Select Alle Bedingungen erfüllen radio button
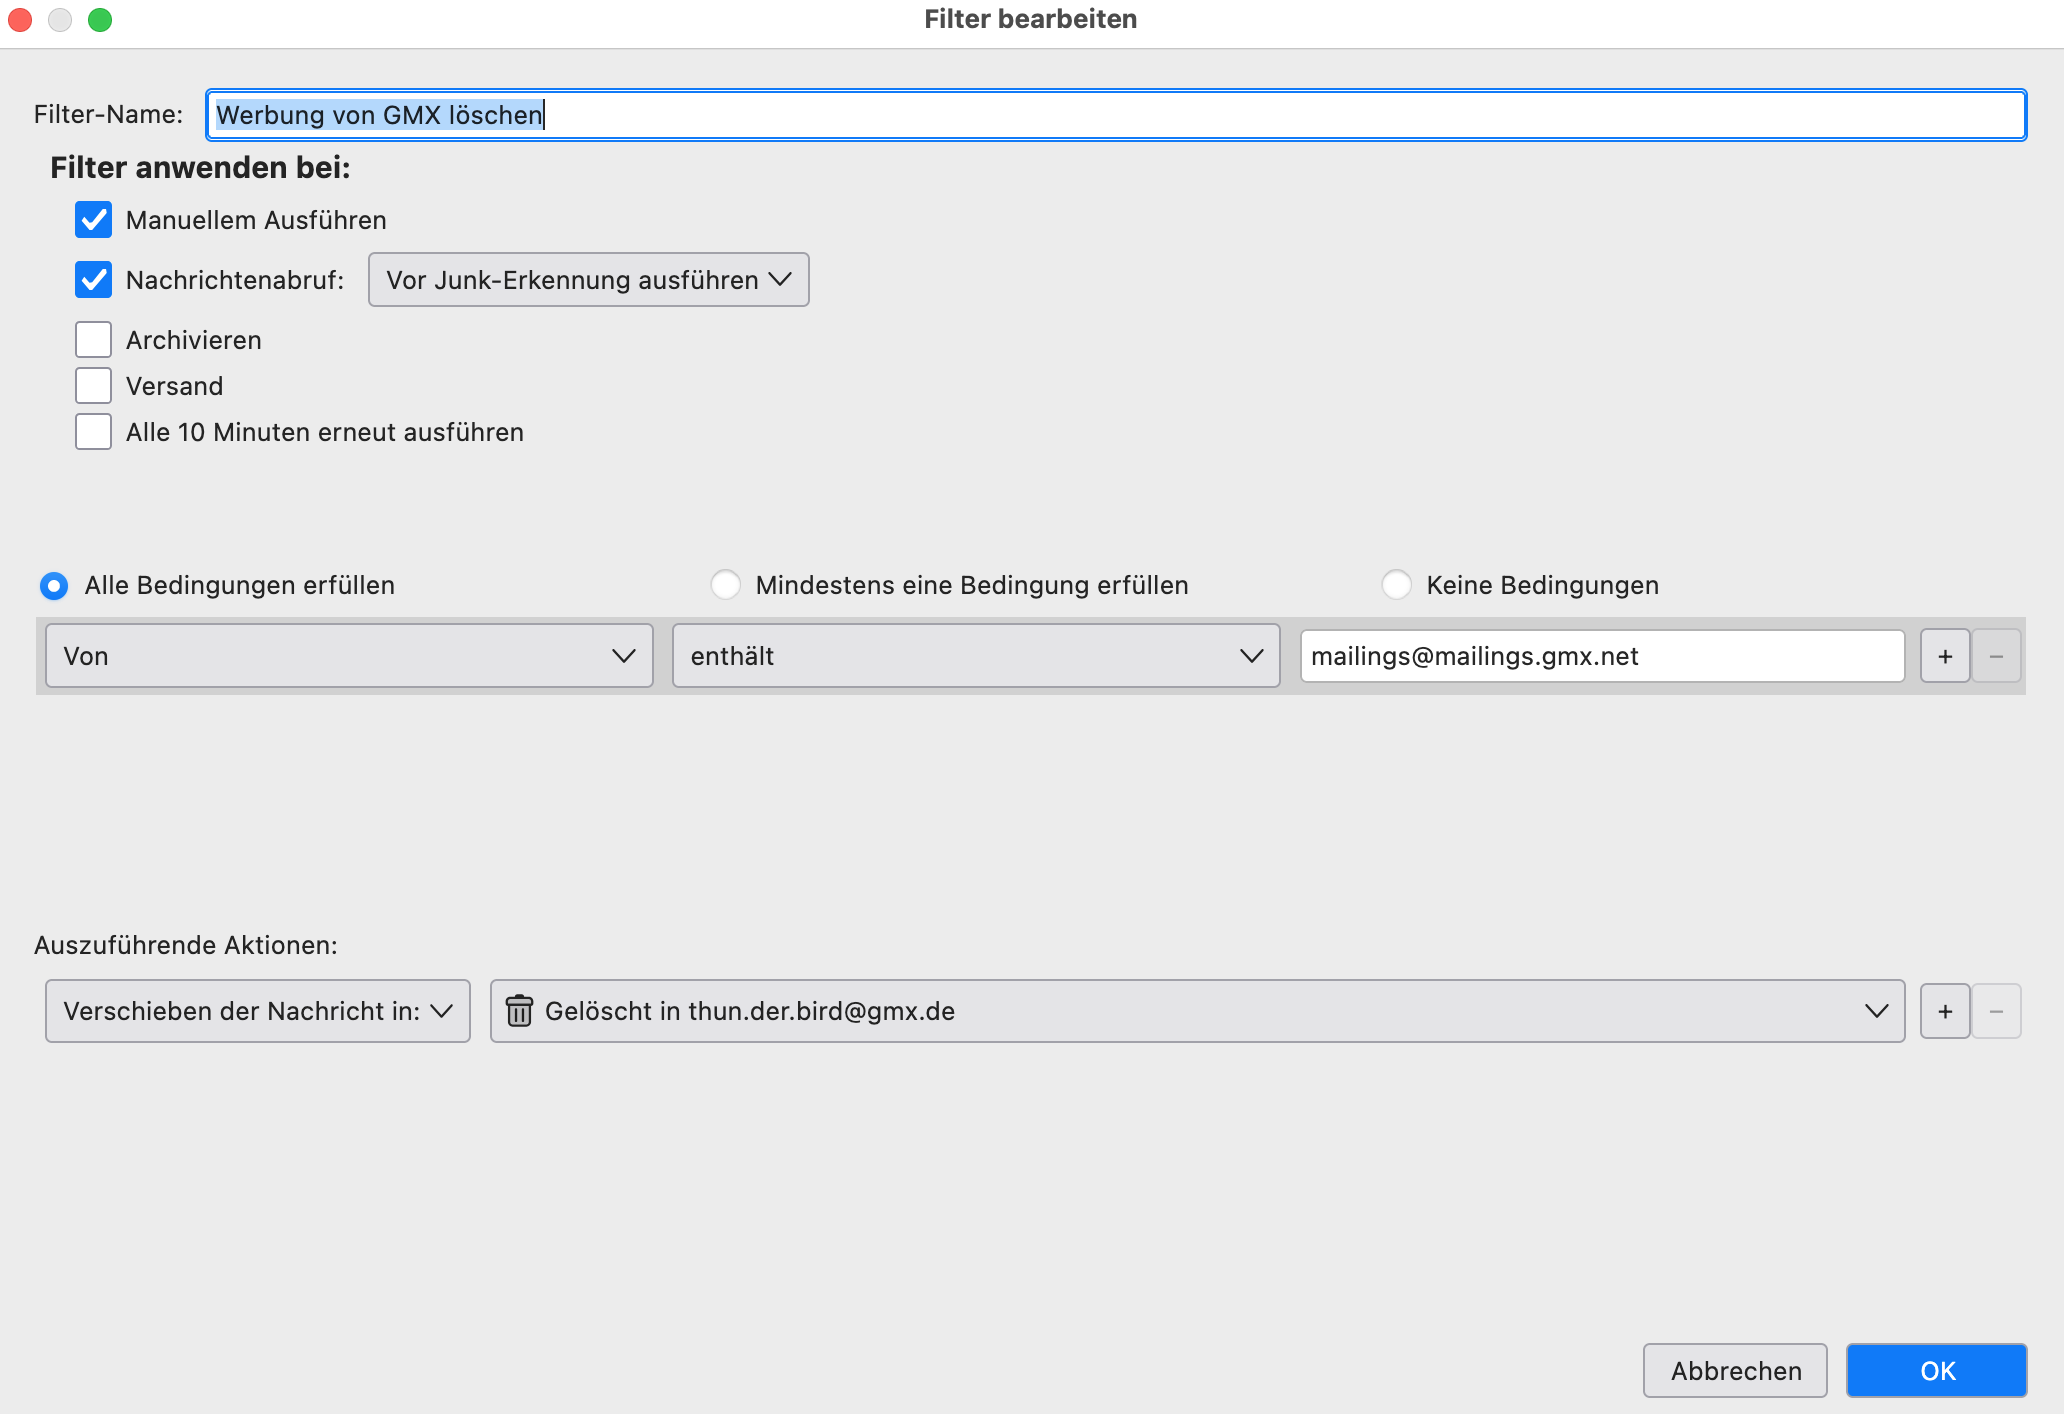Screen dimensions: 2064x1414 point(54,585)
